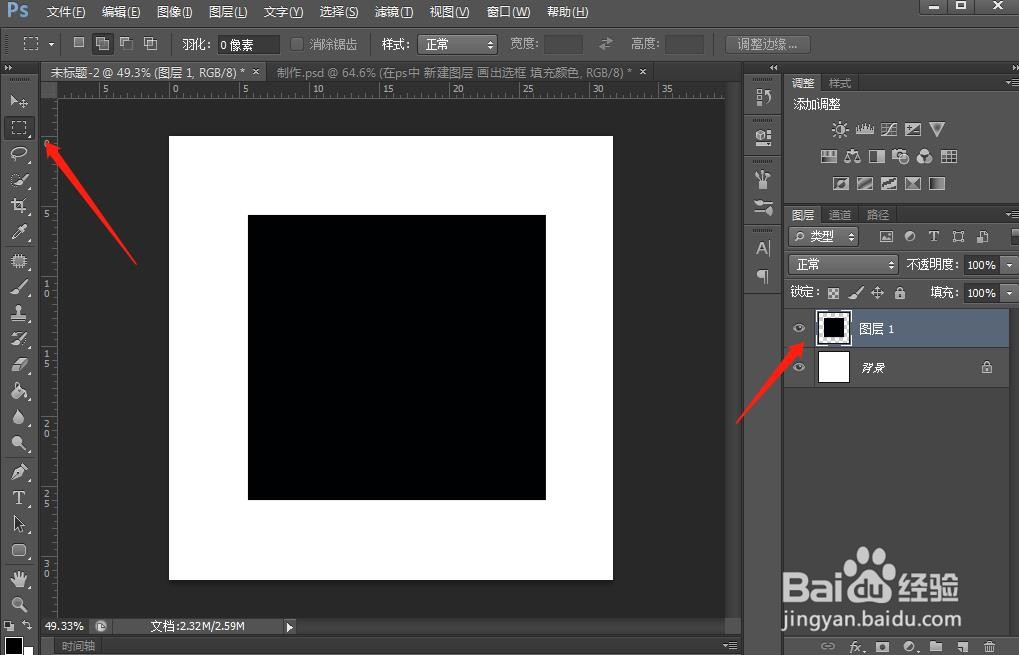The width and height of the screenshot is (1019, 655).
Task: Open the Character panel icon
Action: click(763, 248)
